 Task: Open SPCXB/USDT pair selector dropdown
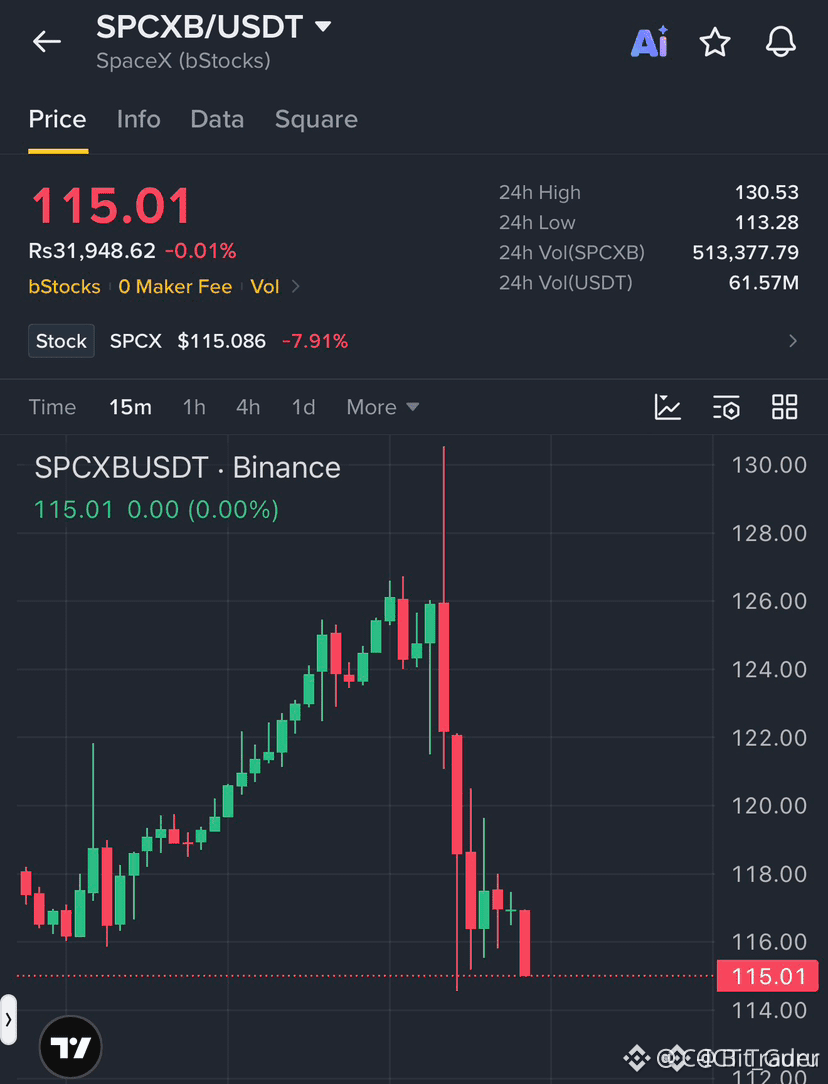(214, 27)
